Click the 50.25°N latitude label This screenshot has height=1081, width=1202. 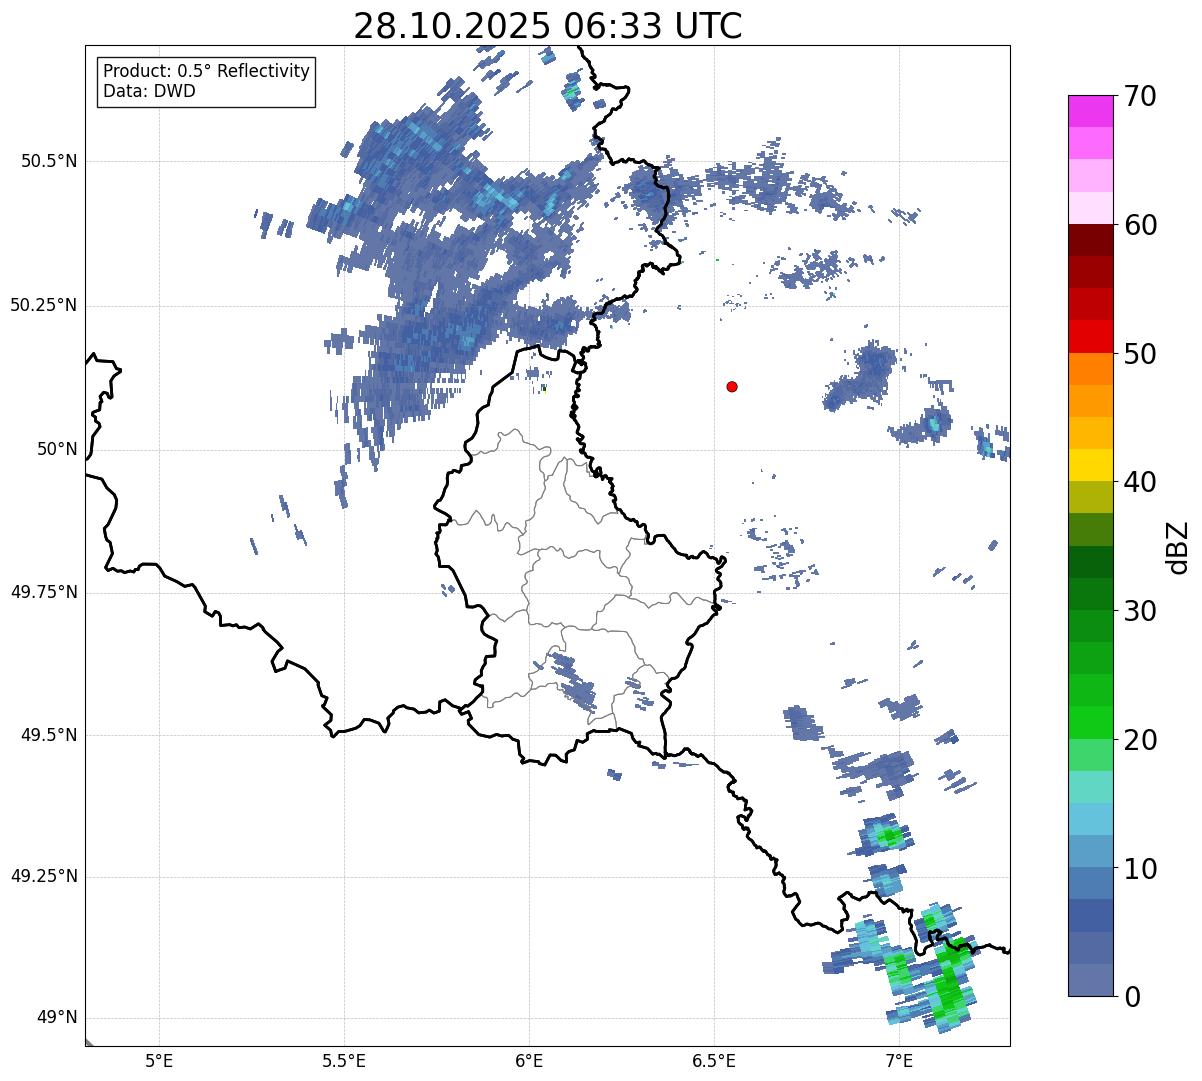43,305
